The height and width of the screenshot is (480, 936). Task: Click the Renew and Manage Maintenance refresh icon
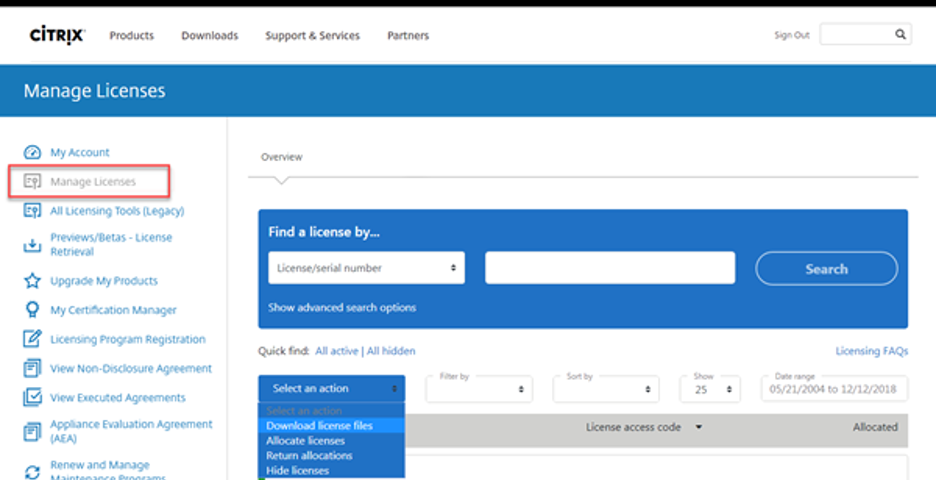32,472
